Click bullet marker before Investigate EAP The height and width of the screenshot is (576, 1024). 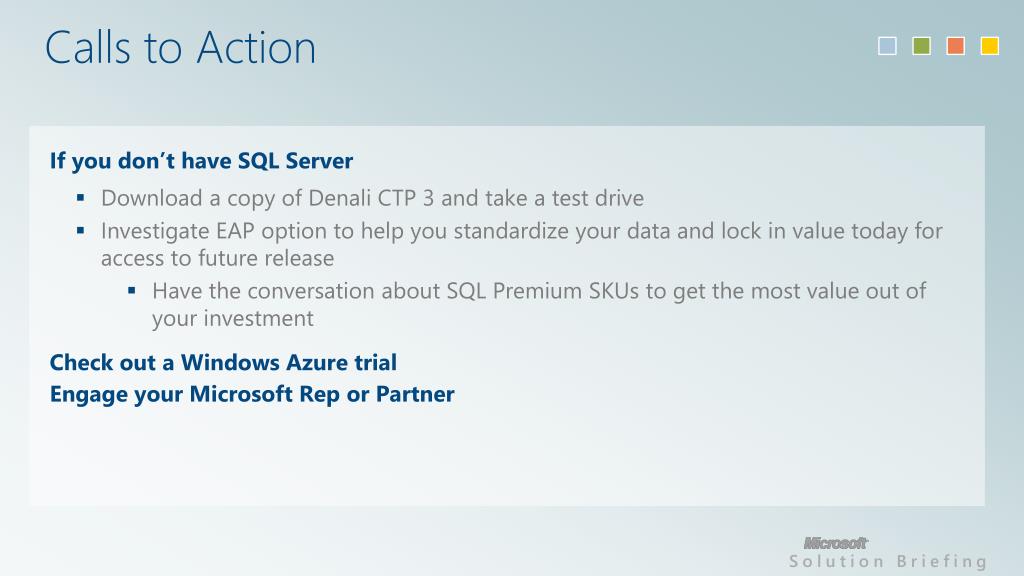80,230
